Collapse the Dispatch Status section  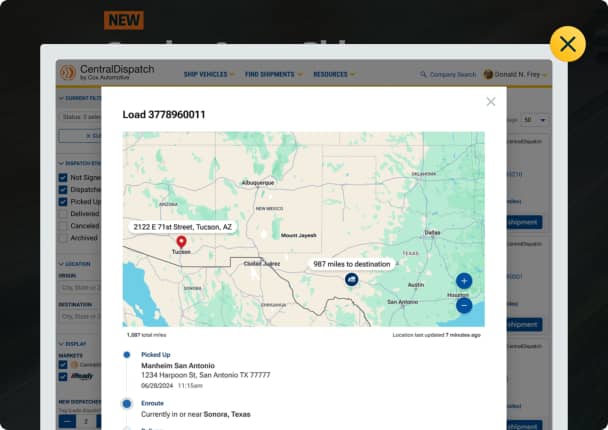tap(80, 163)
